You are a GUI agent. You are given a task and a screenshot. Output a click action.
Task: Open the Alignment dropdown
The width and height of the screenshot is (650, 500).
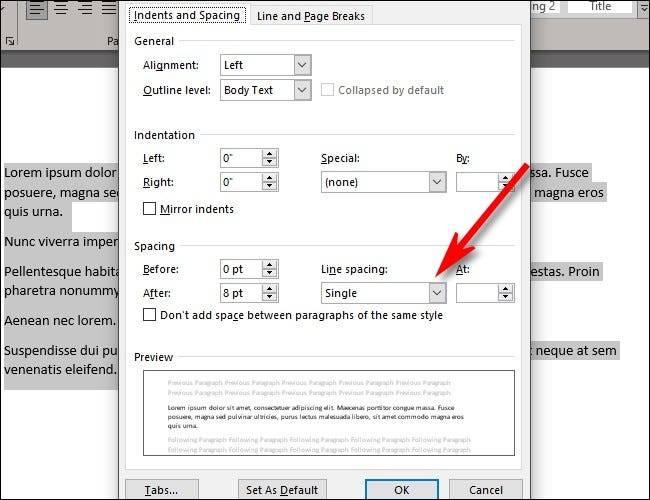pos(303,65)
